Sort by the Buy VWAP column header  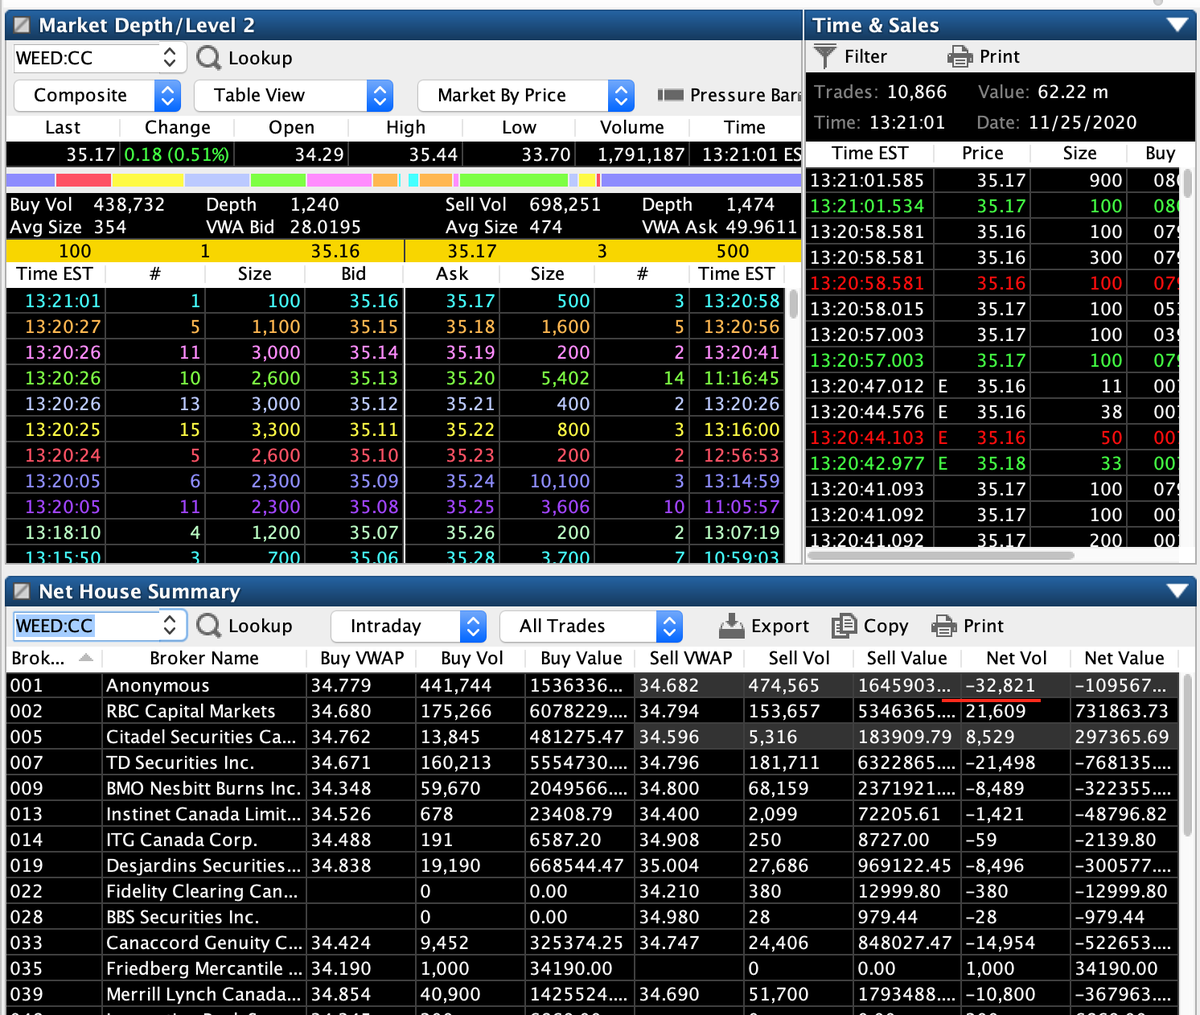361,658
